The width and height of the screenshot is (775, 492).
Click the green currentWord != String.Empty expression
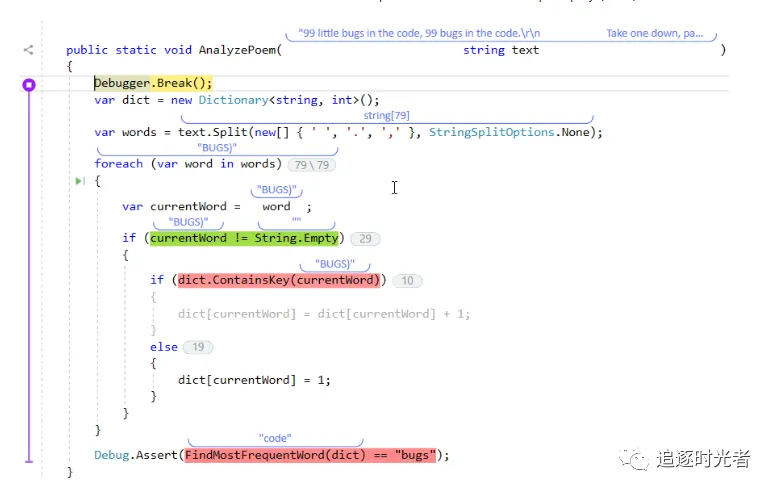tap(245, 238)
